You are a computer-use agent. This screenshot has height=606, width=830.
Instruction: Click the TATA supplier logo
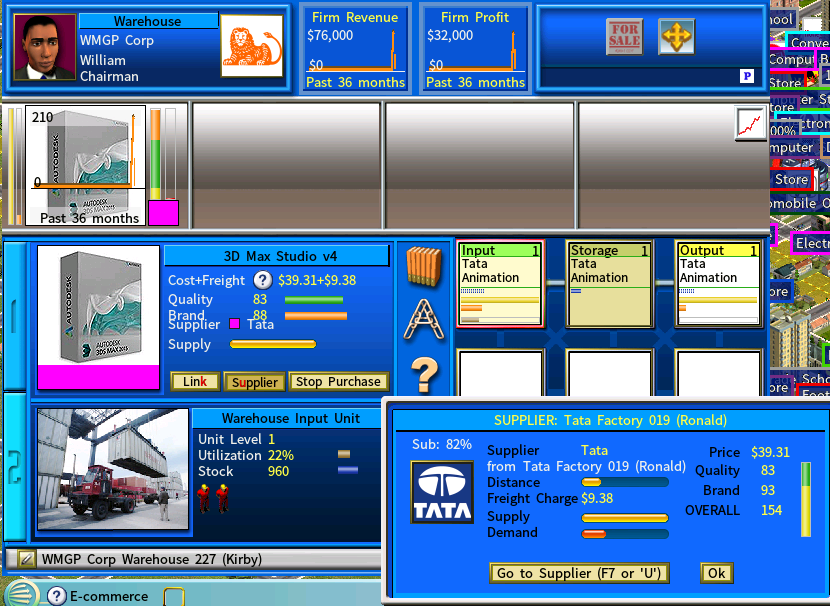(442, 492)
